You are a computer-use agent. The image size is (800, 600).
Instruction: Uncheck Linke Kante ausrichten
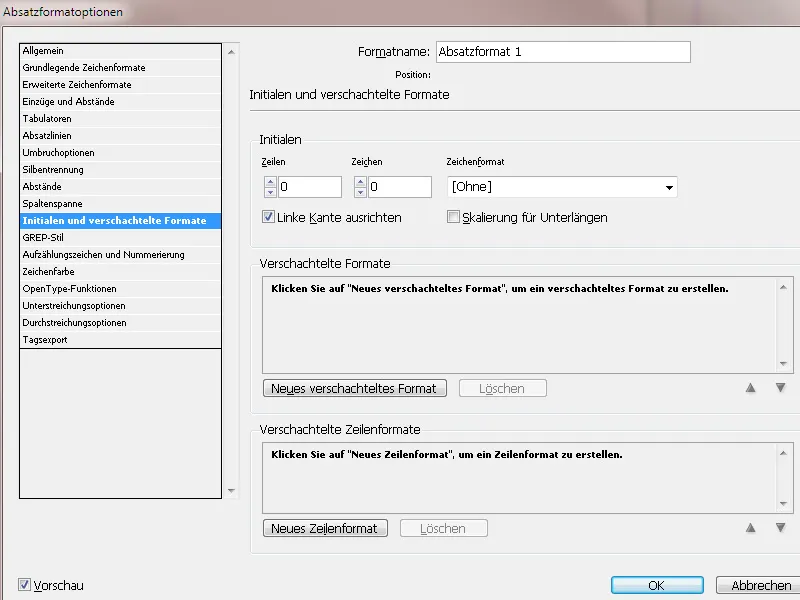pyautogui.click(x=267, y=217)
